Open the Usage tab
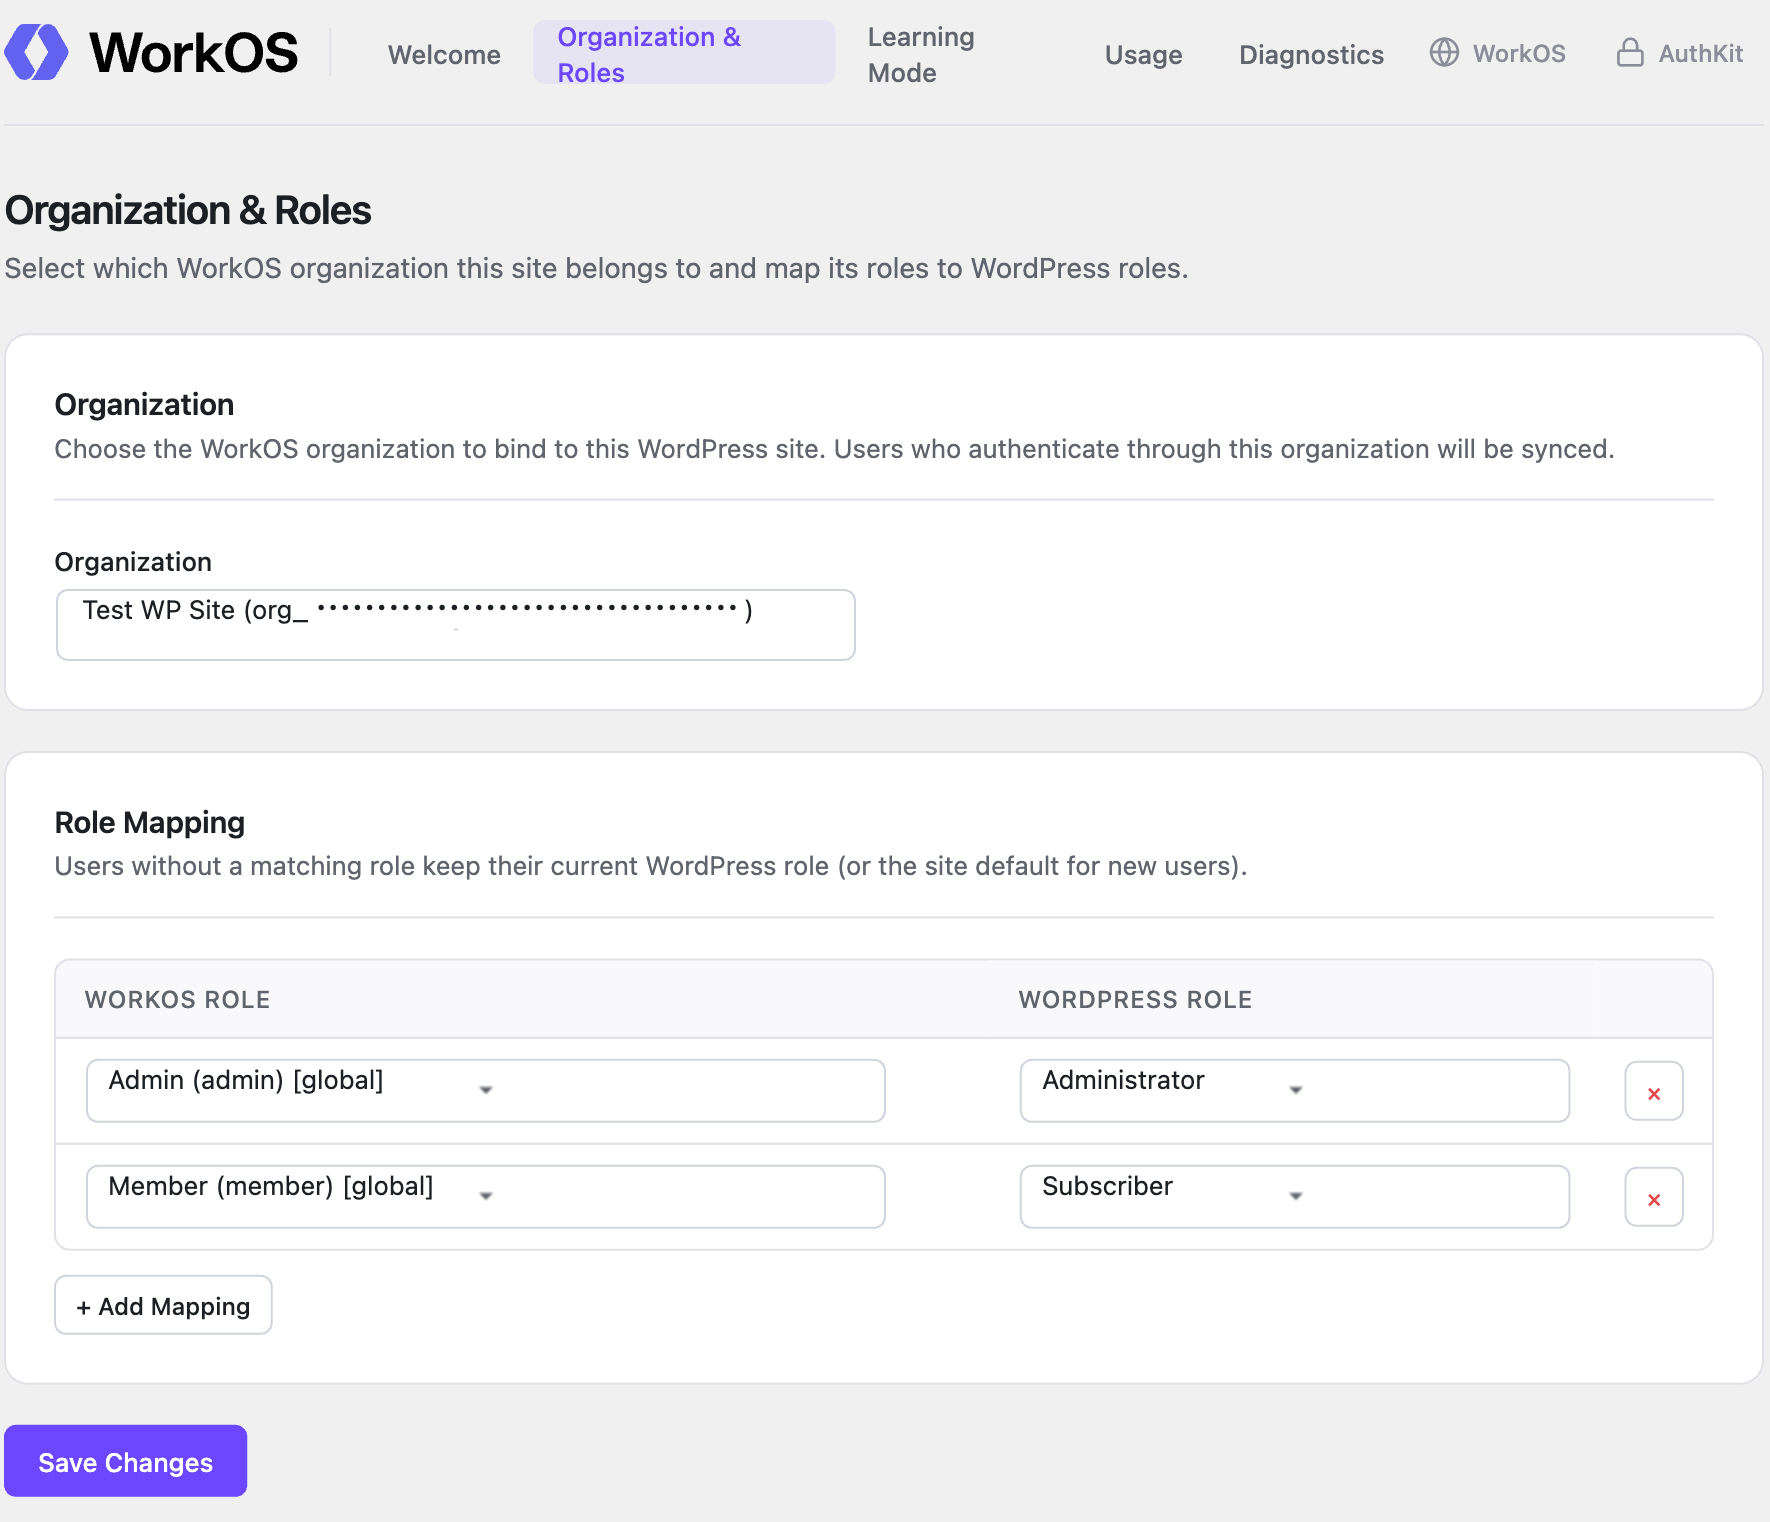The width and height of the screenshot is (1770, 1522). 1143,55
